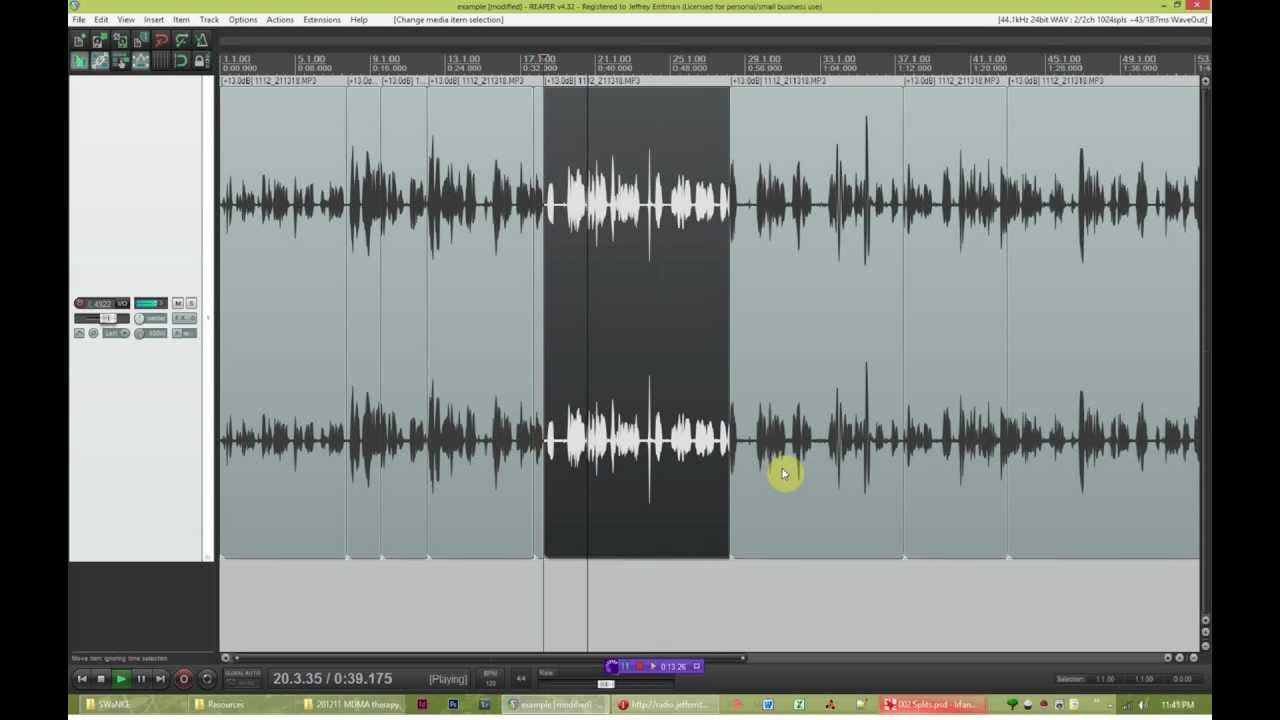Click the green Play button
The width and height of the screenshot is (1280, 720).
[x=121, y=679]
